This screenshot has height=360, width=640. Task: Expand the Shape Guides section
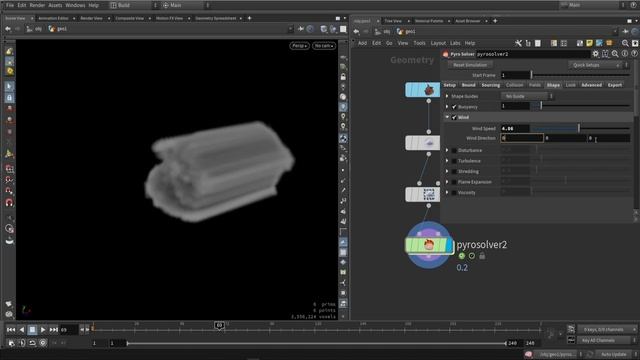pyautogui.click(x=447, y=96)
